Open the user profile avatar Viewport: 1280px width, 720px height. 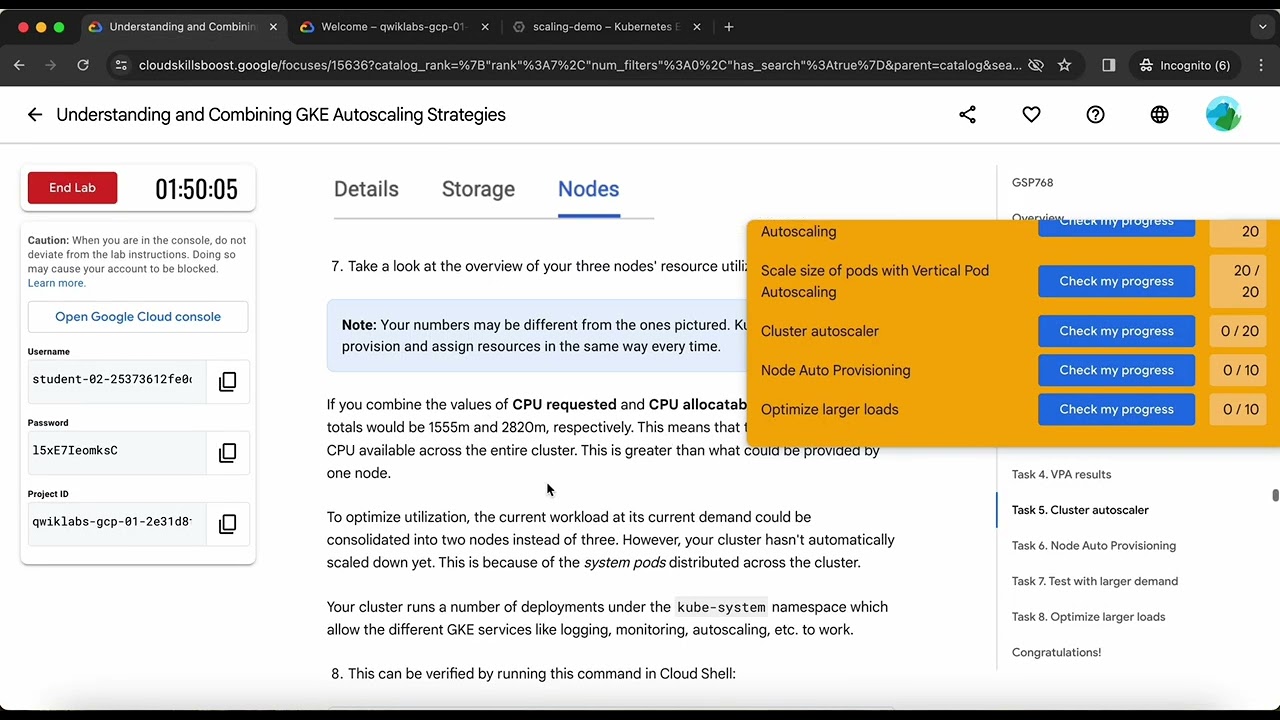click(x=1223, y=114)
